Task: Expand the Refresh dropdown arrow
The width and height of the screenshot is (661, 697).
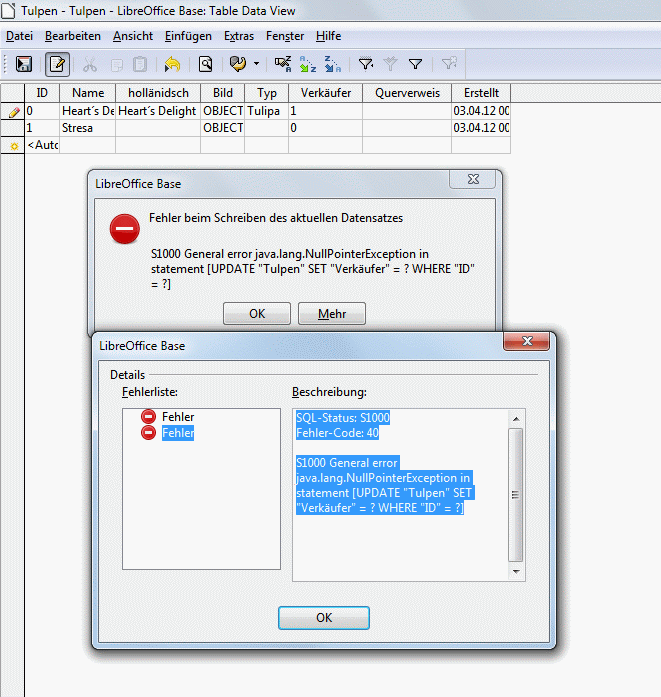Action: pyautogui.click(x=256, y=64)
